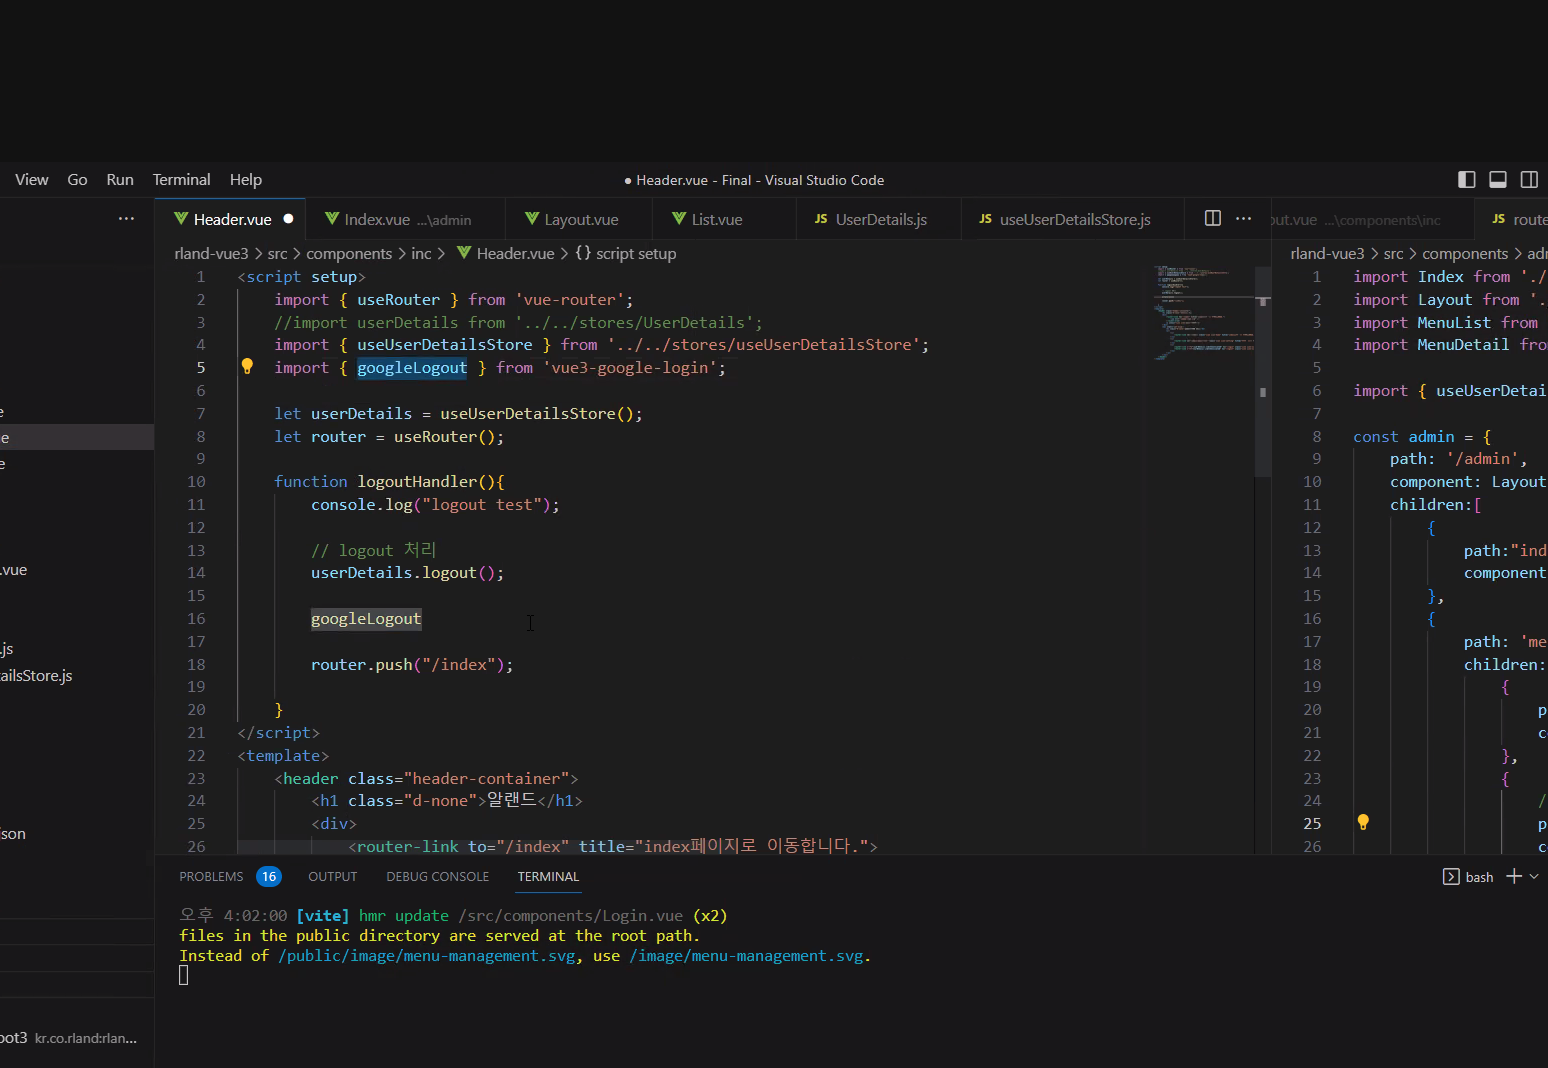Click the Vue icon on Header.vue tab

pyautogui.click(x=181, y=219)
